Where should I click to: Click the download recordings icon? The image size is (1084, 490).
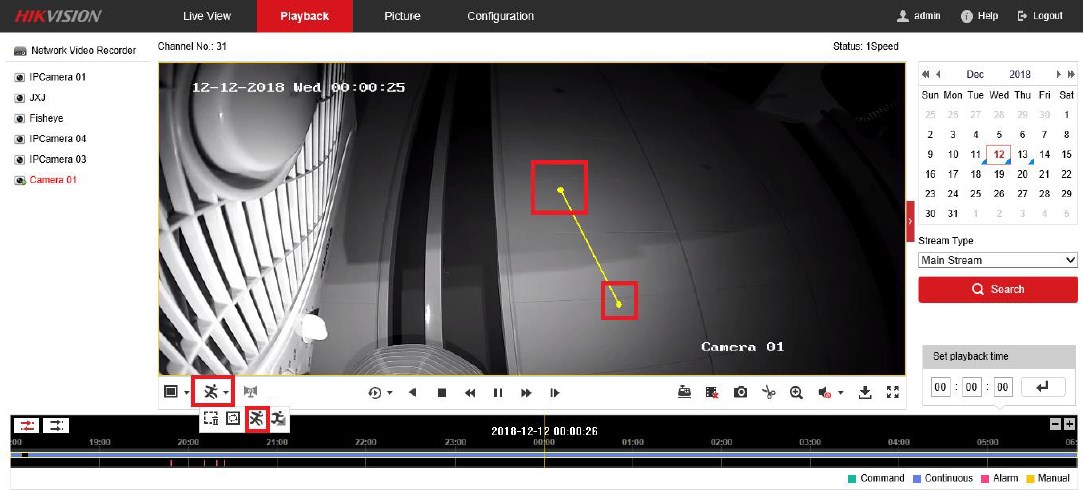866,393
